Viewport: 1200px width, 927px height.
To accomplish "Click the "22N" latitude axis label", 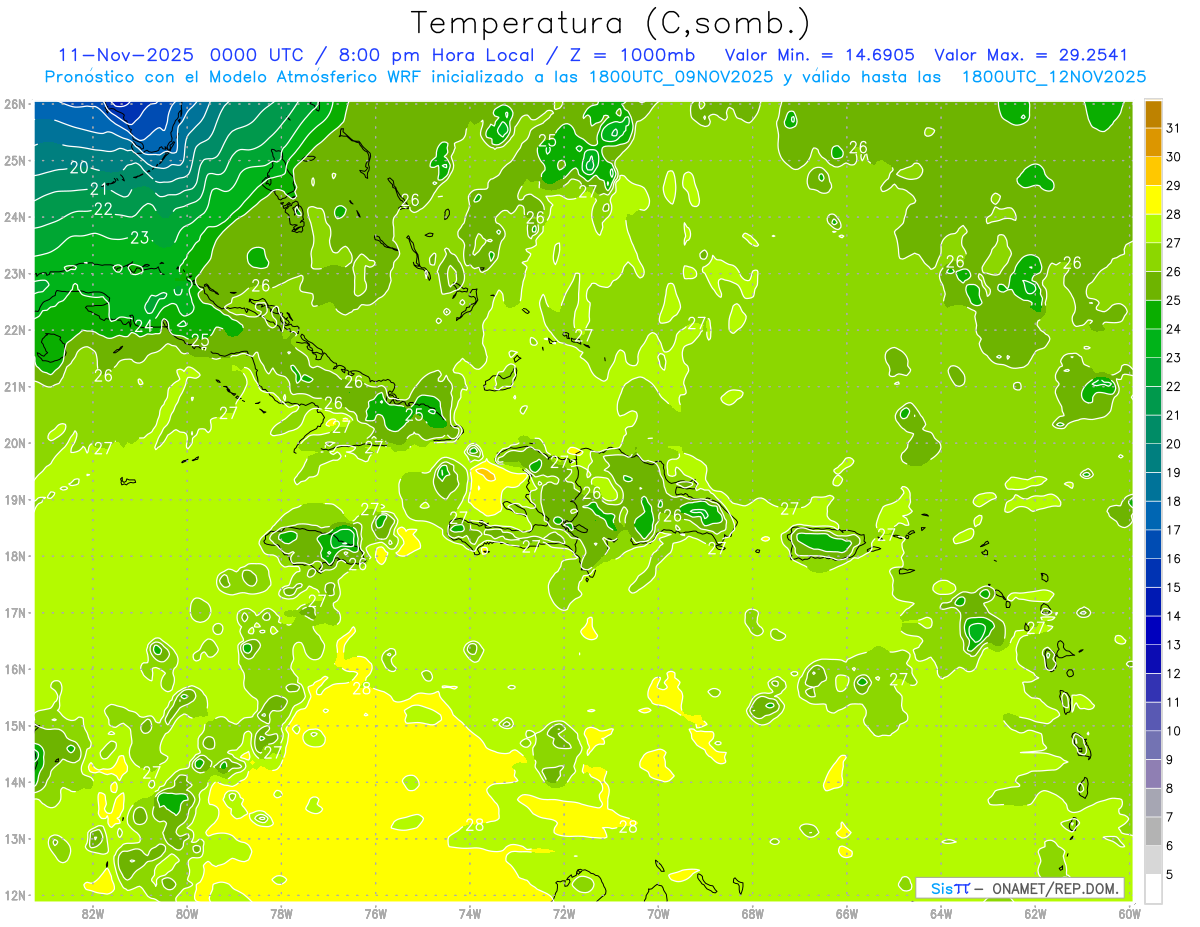I will [x=14, y=330].
